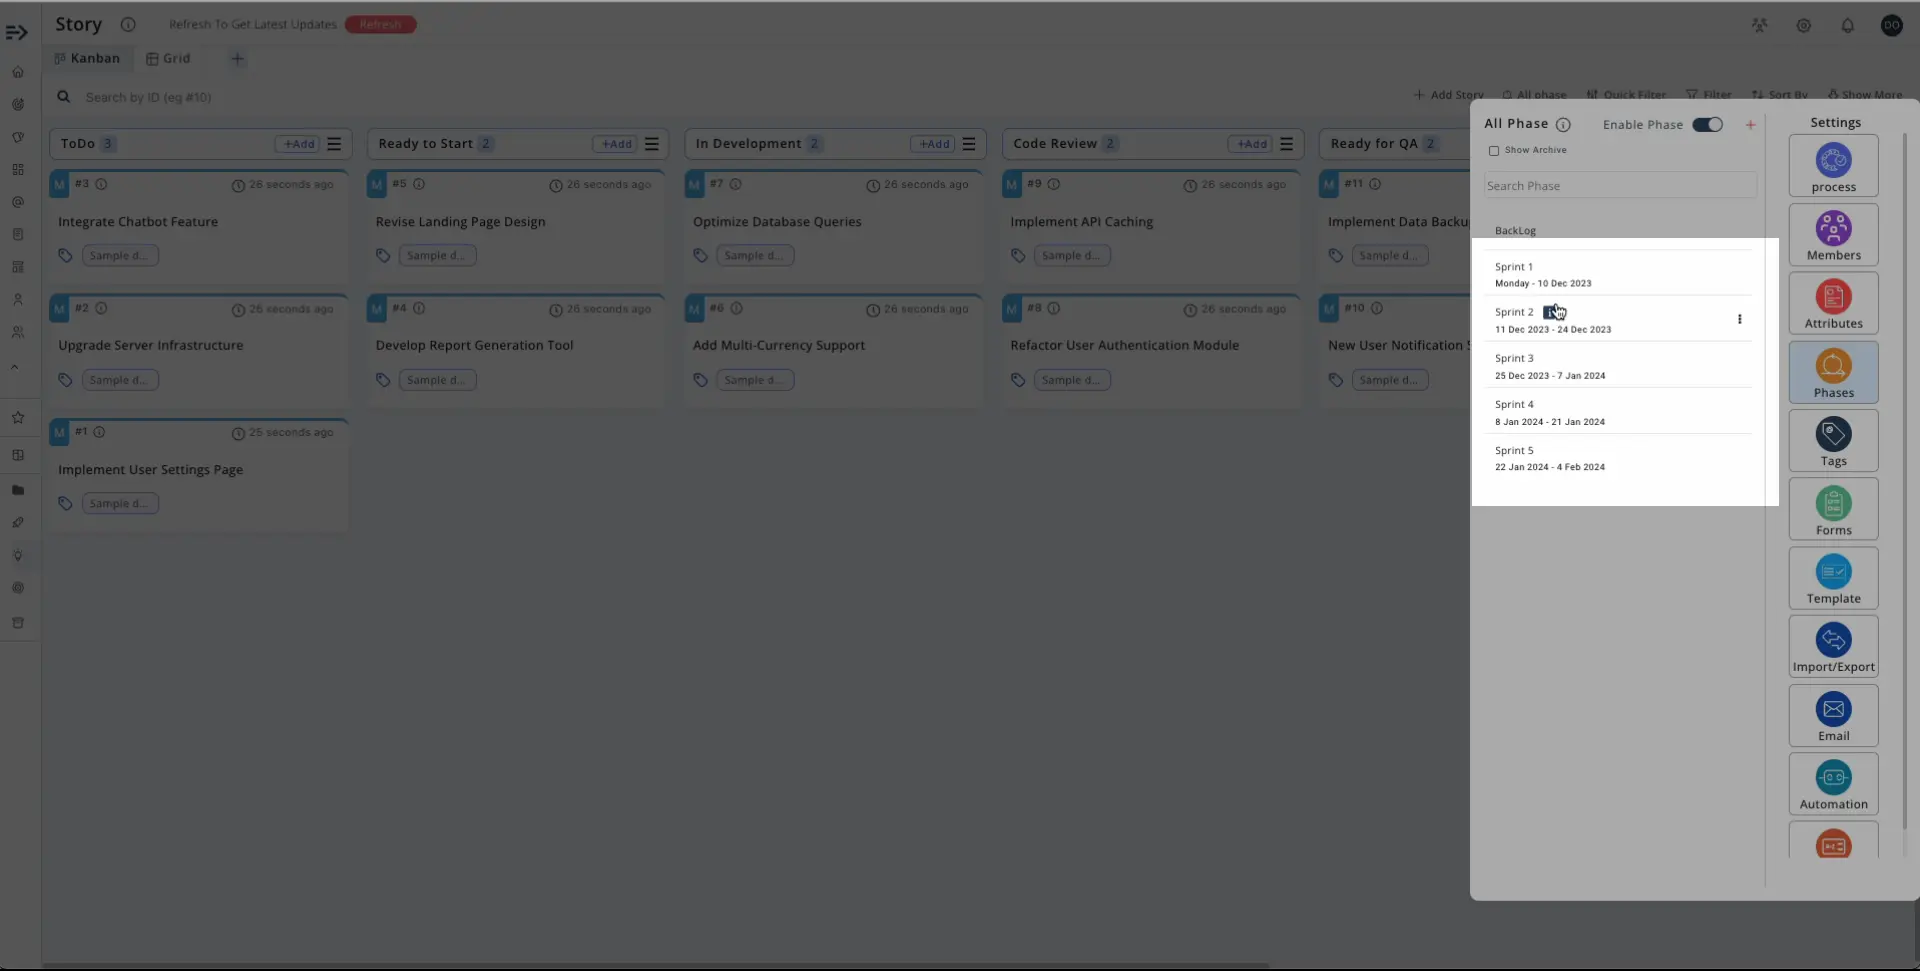Click +Add in In Development column
Image resolution: width=1920 pixels, height=971 pixels.
(933, 144)
